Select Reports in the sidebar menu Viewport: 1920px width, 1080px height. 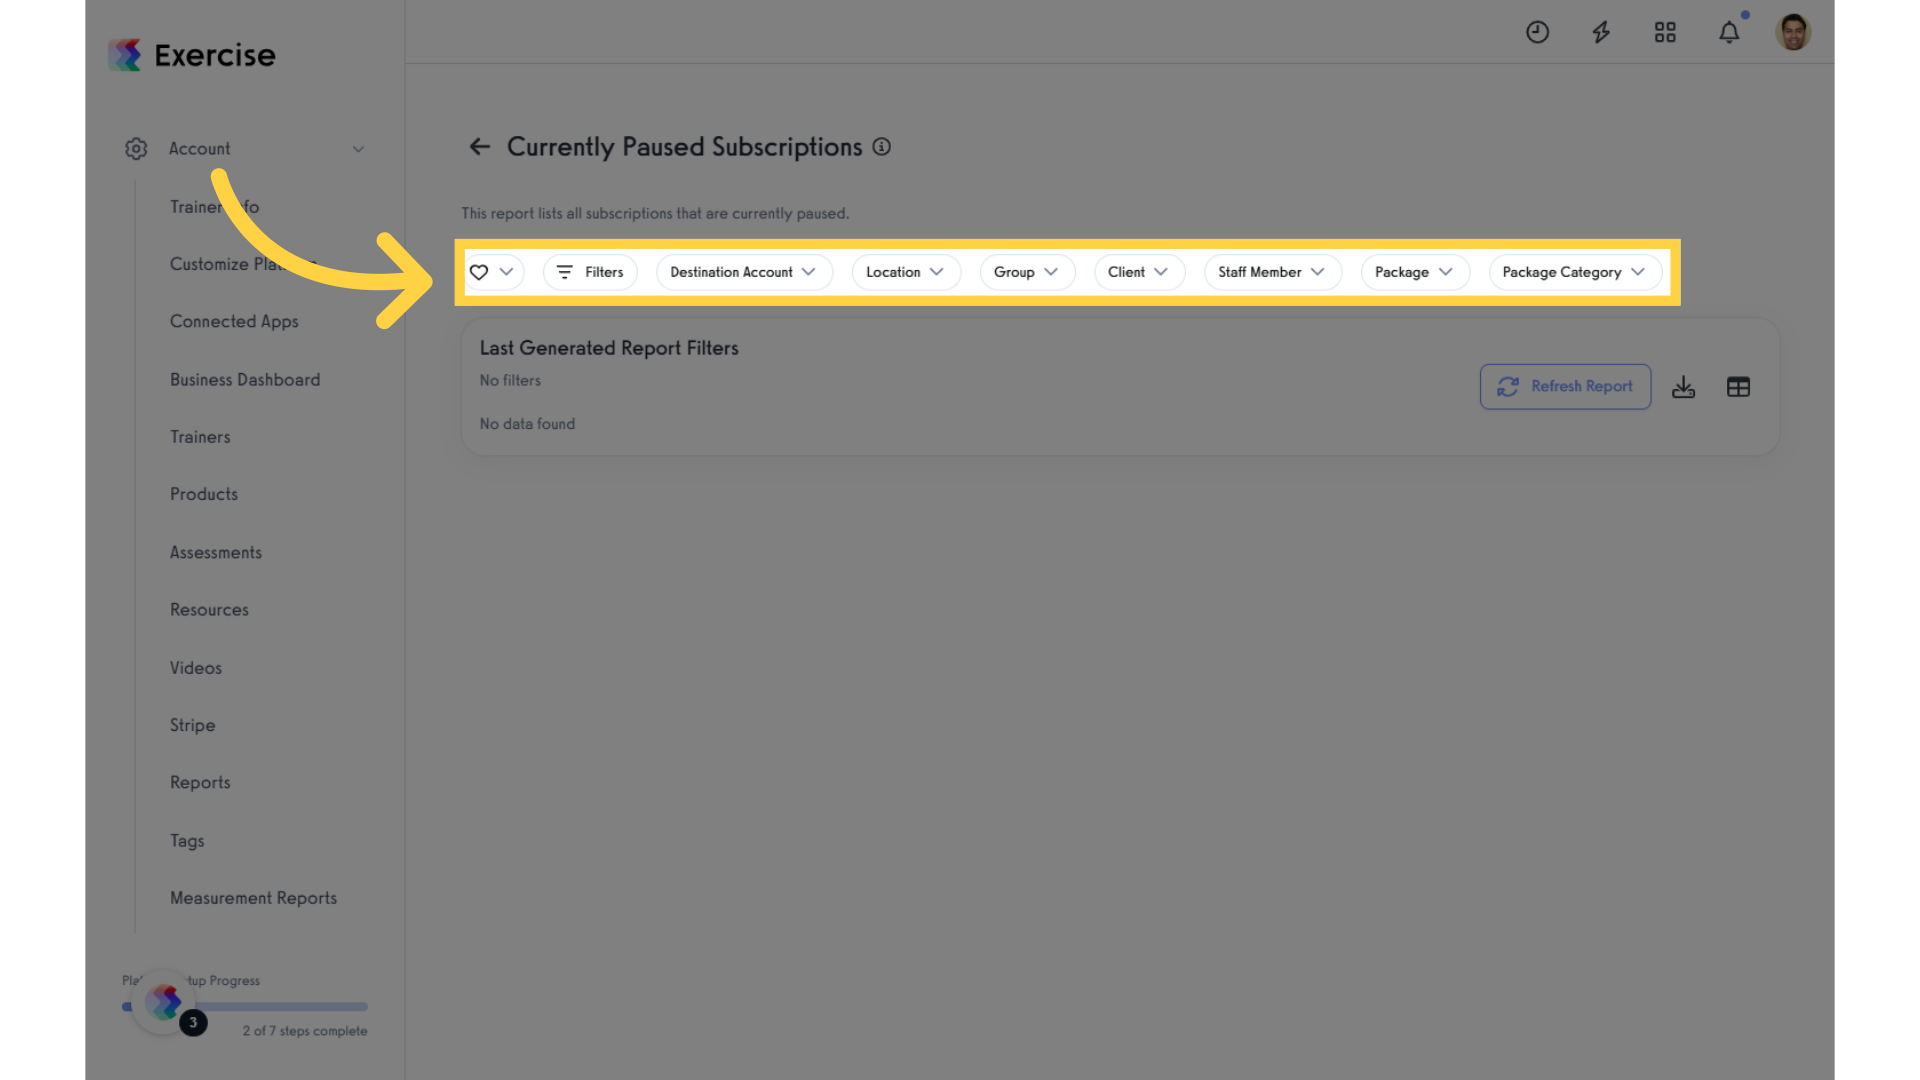[200, 783]
